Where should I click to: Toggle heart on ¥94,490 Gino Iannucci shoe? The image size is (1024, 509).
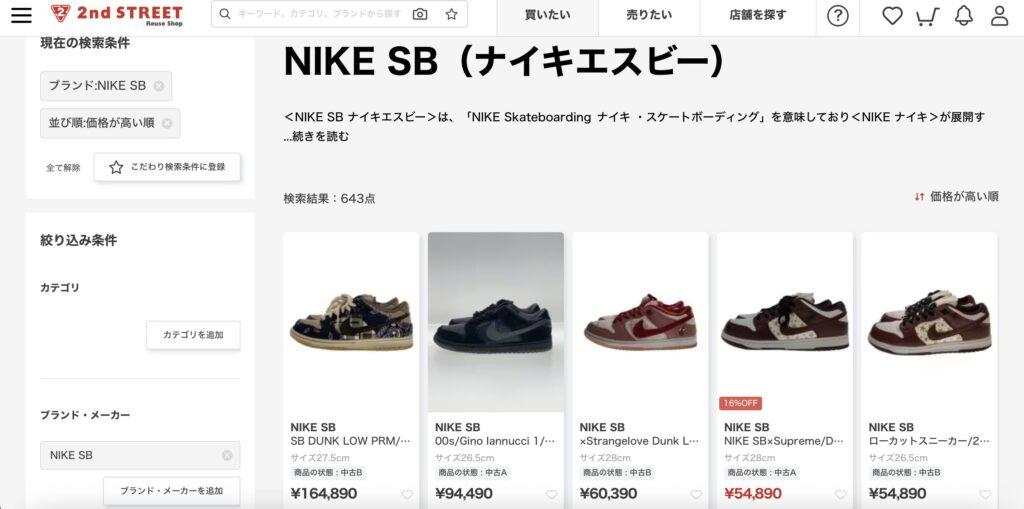552,495
